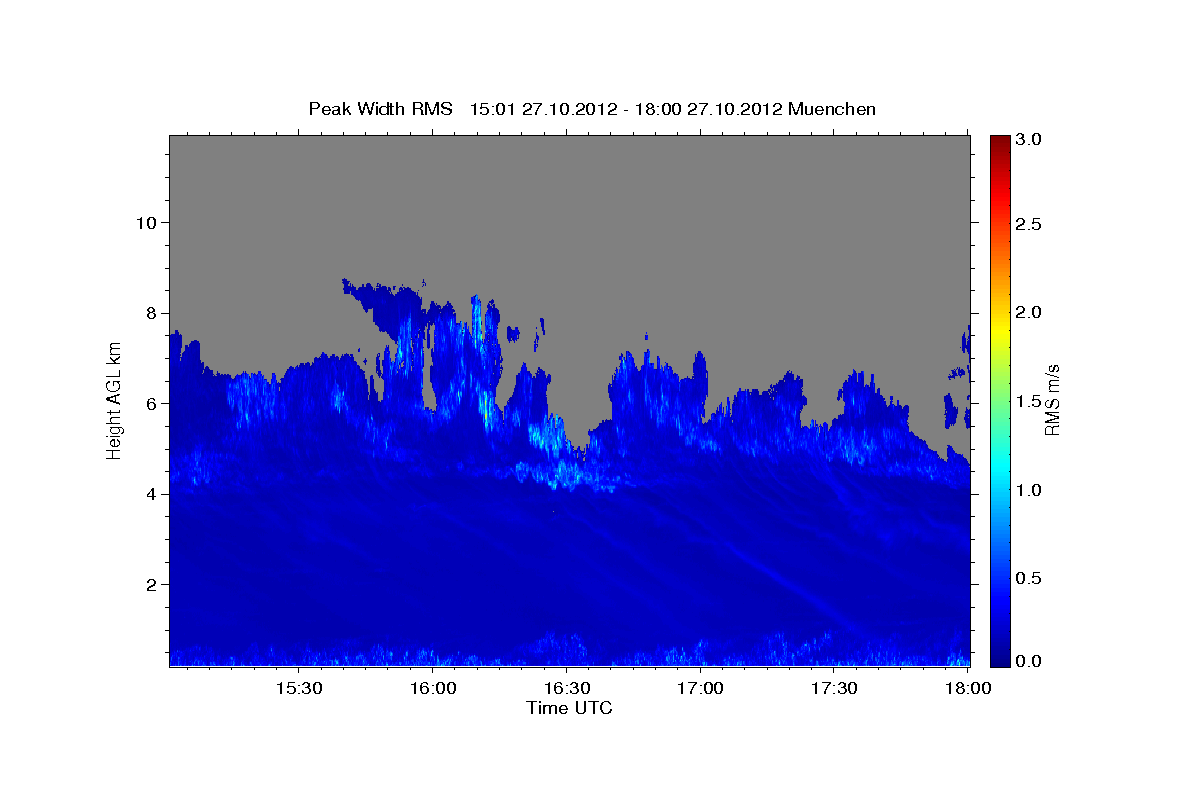Click the 18:00 time tick label

pos(966,688)
